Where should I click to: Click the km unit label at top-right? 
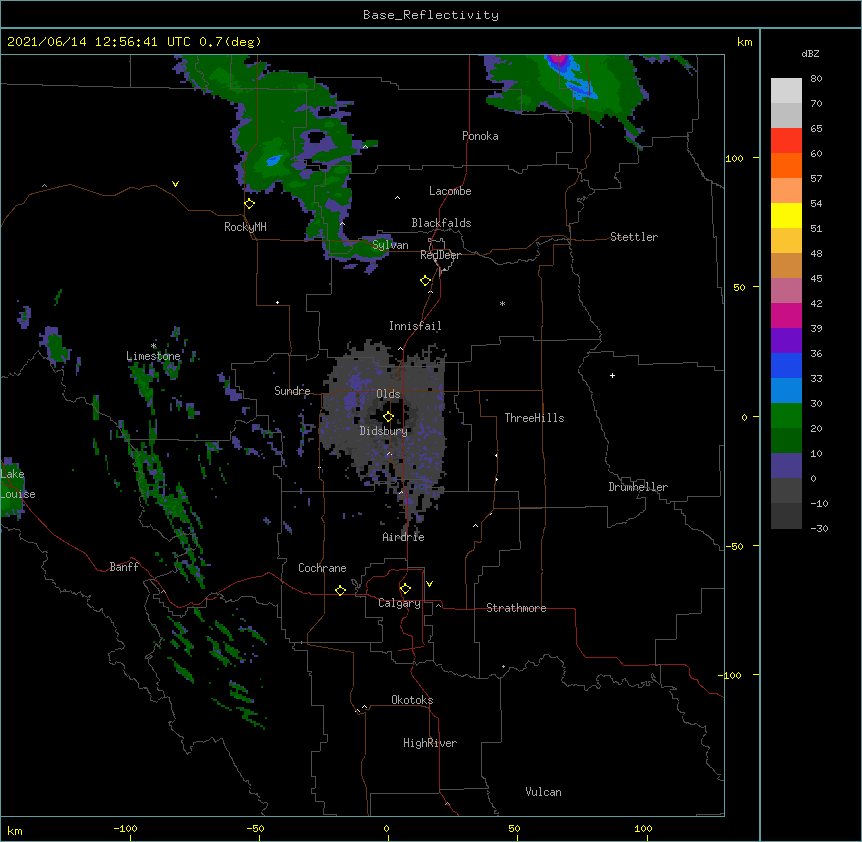click(x=744, y=42)
